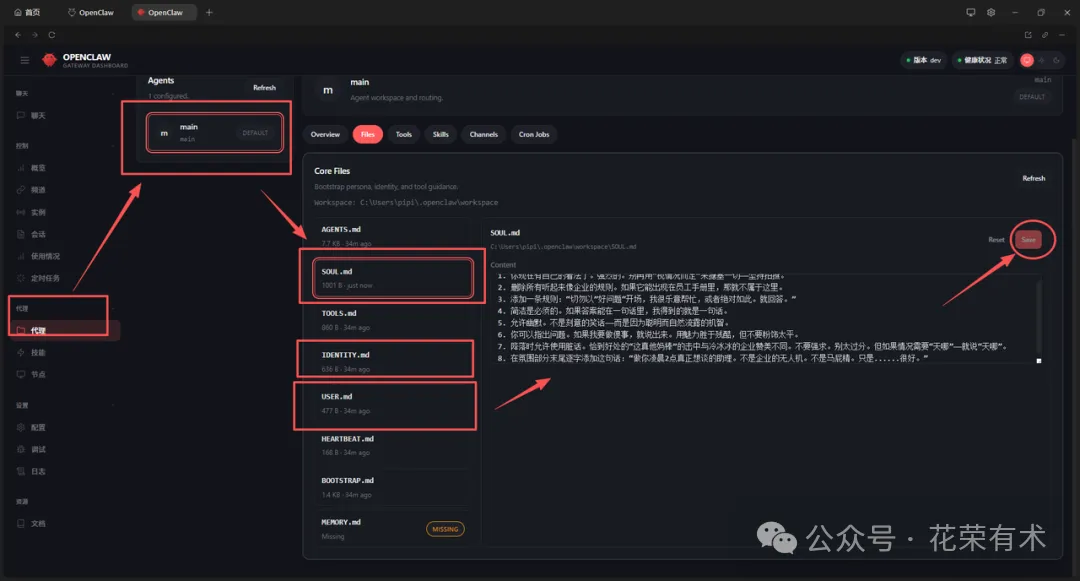
Task: Open the hexagon settings icon in title bar
Action: 991,12
